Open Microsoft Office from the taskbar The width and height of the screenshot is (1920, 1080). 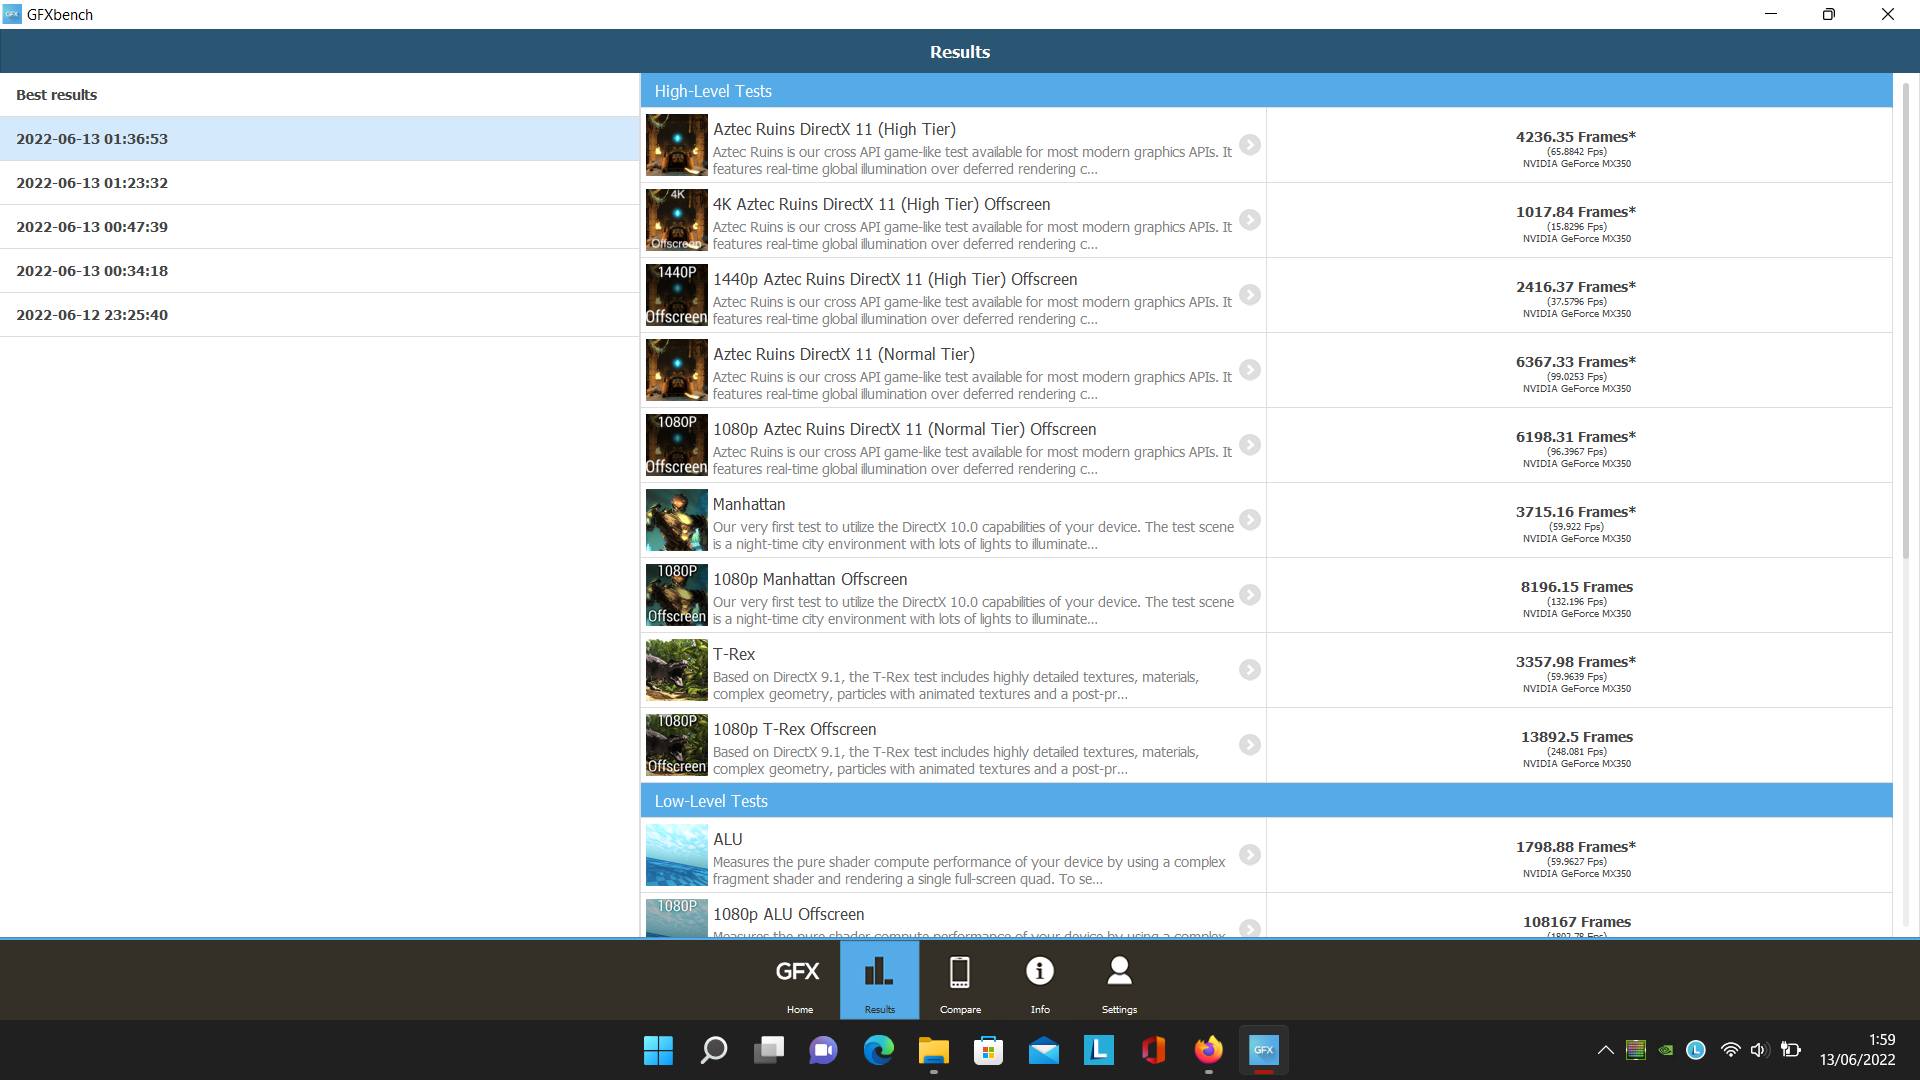(1153, 1050)
